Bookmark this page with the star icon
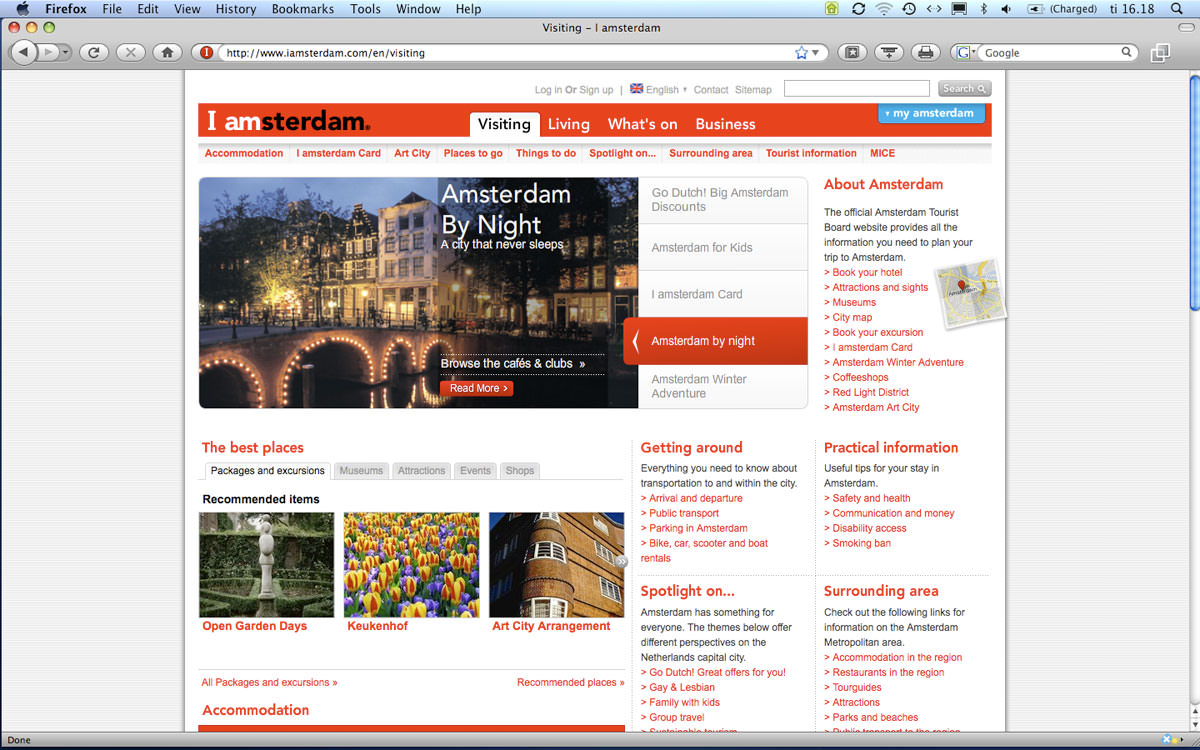Screen dimensions: 1200x750 pyautogui.click(x=801, y=52)
